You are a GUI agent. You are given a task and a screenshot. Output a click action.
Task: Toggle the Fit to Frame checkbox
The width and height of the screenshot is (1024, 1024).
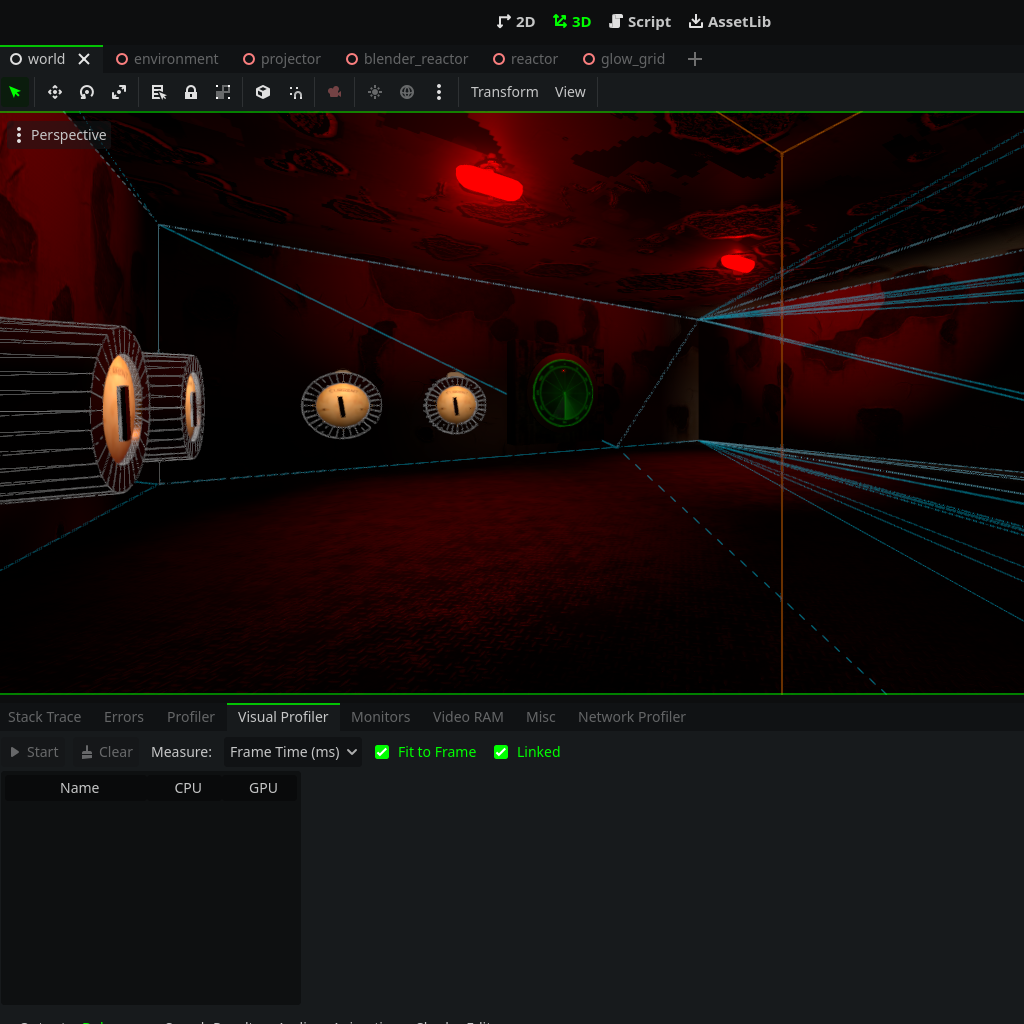[x=382, y=752]
